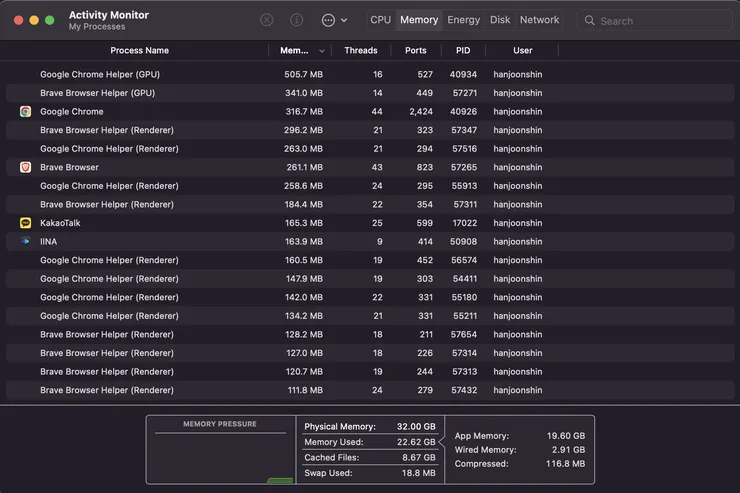
Task: Switch to the Energy tab
Action: click(x=463, y=20)
